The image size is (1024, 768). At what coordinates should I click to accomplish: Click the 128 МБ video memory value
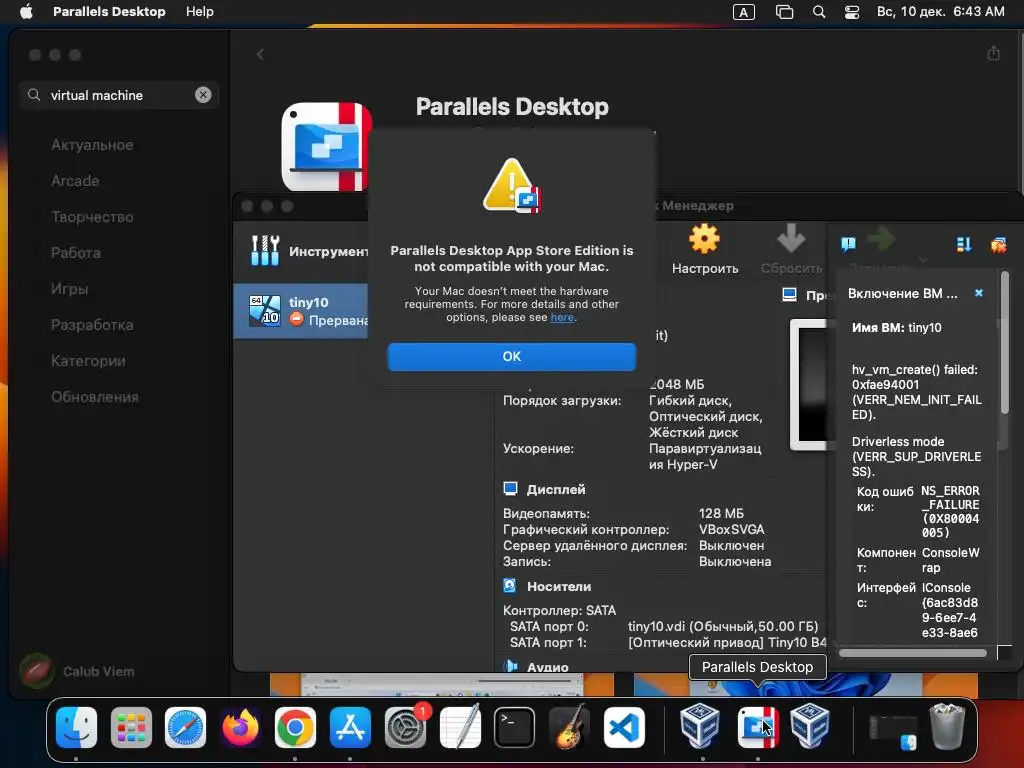721,513
